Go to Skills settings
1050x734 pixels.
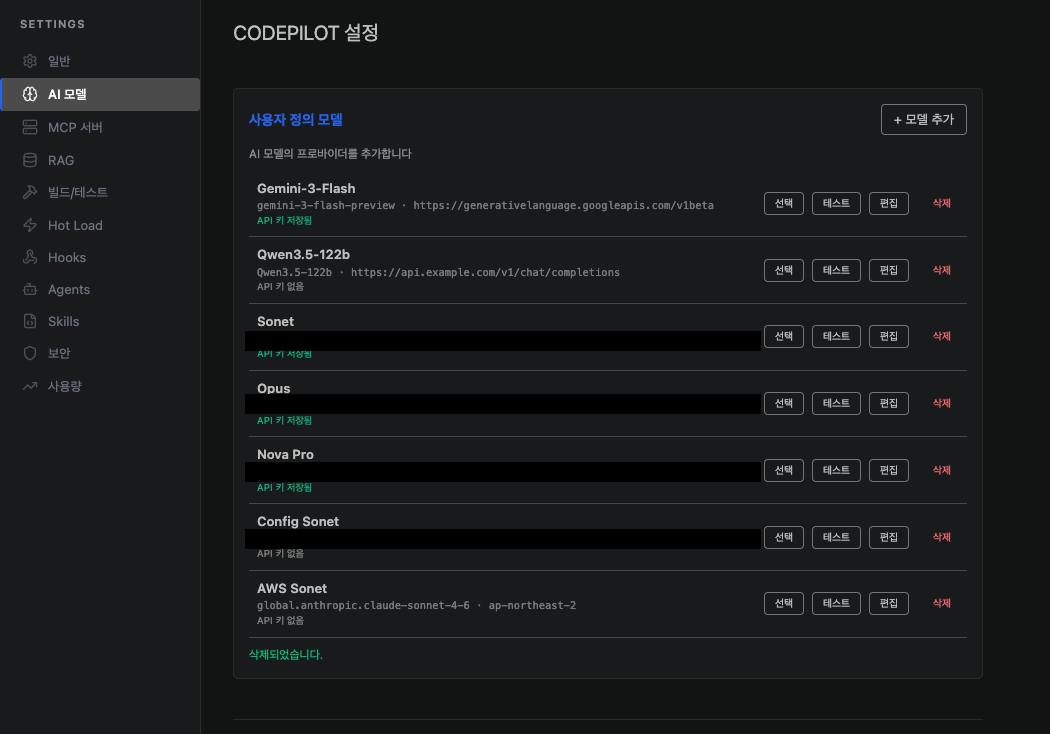pyautogui.click(x=100, y=321)
